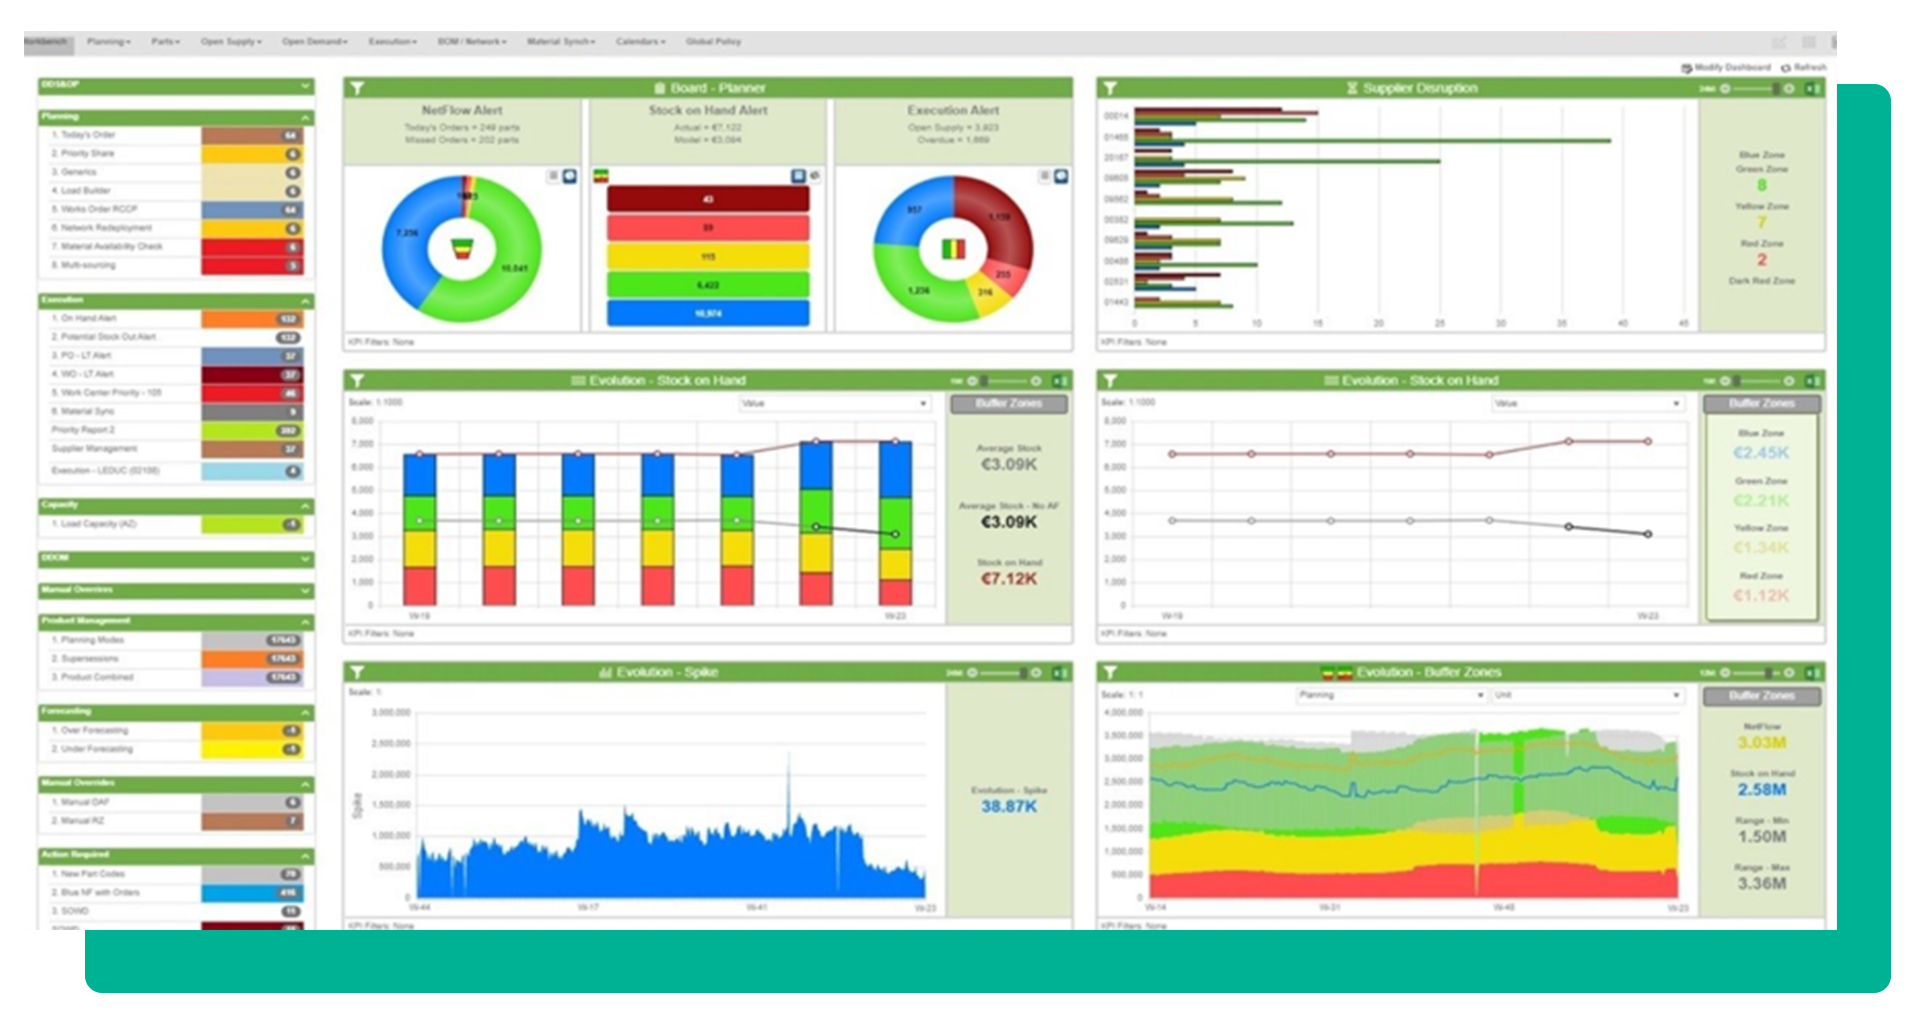Screen dimensions: 1905x1032
Task: Collapse the Planning section in the left sidebar
Action: [x=305, y=117]
